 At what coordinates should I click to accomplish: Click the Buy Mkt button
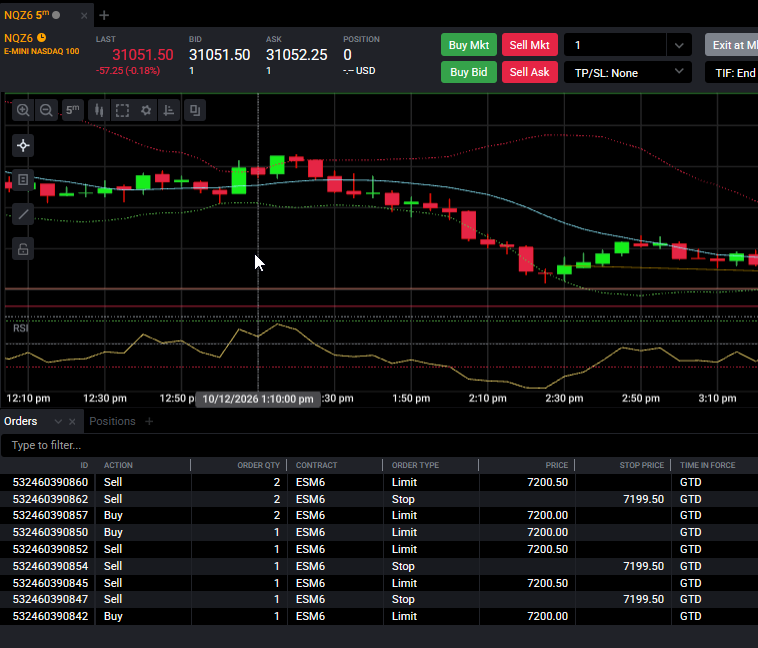click(x=468, y=45)
